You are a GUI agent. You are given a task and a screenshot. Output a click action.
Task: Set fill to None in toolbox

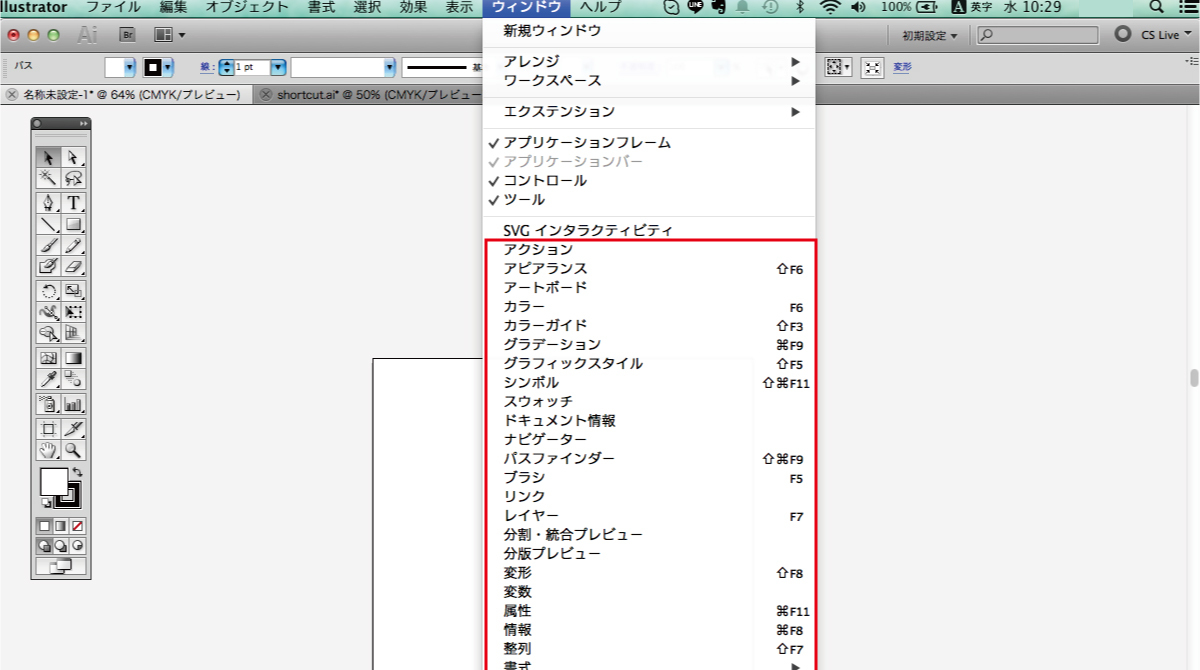(x=77, y=525)
